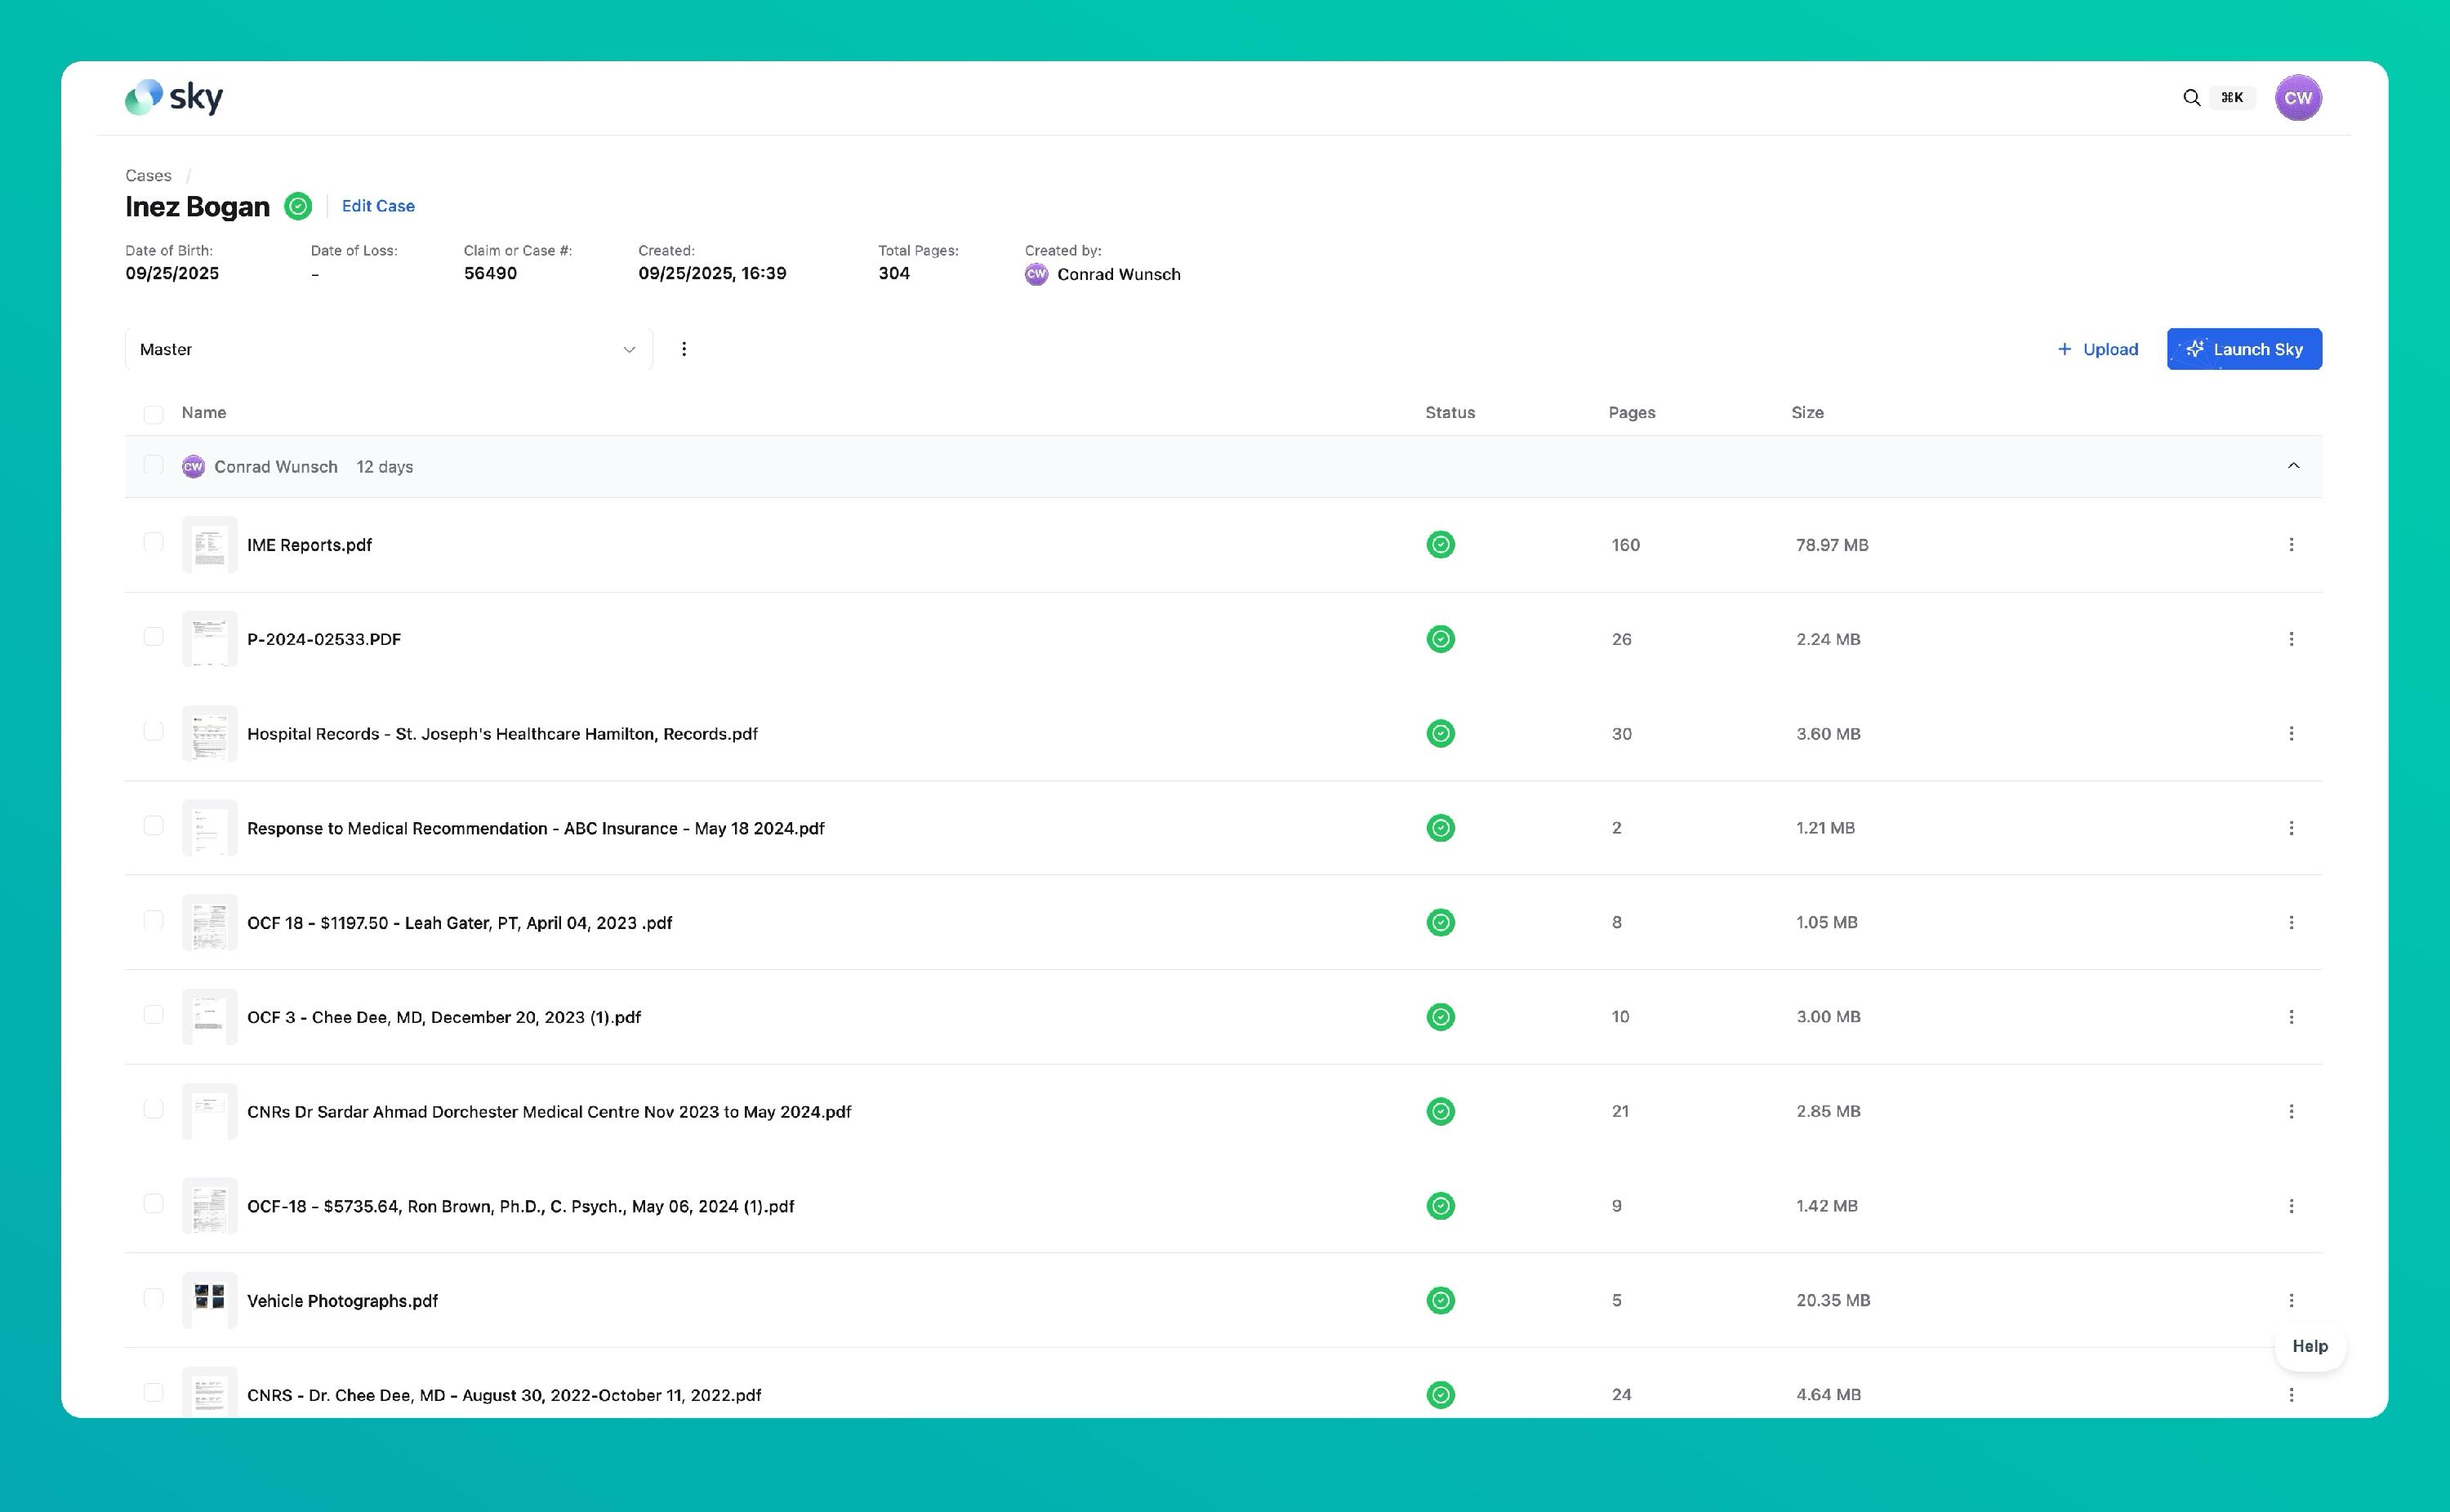Click the green case status check next to Inez Bogan
The width and height of the screenshot is (2450, 1512).
point(298,206)
